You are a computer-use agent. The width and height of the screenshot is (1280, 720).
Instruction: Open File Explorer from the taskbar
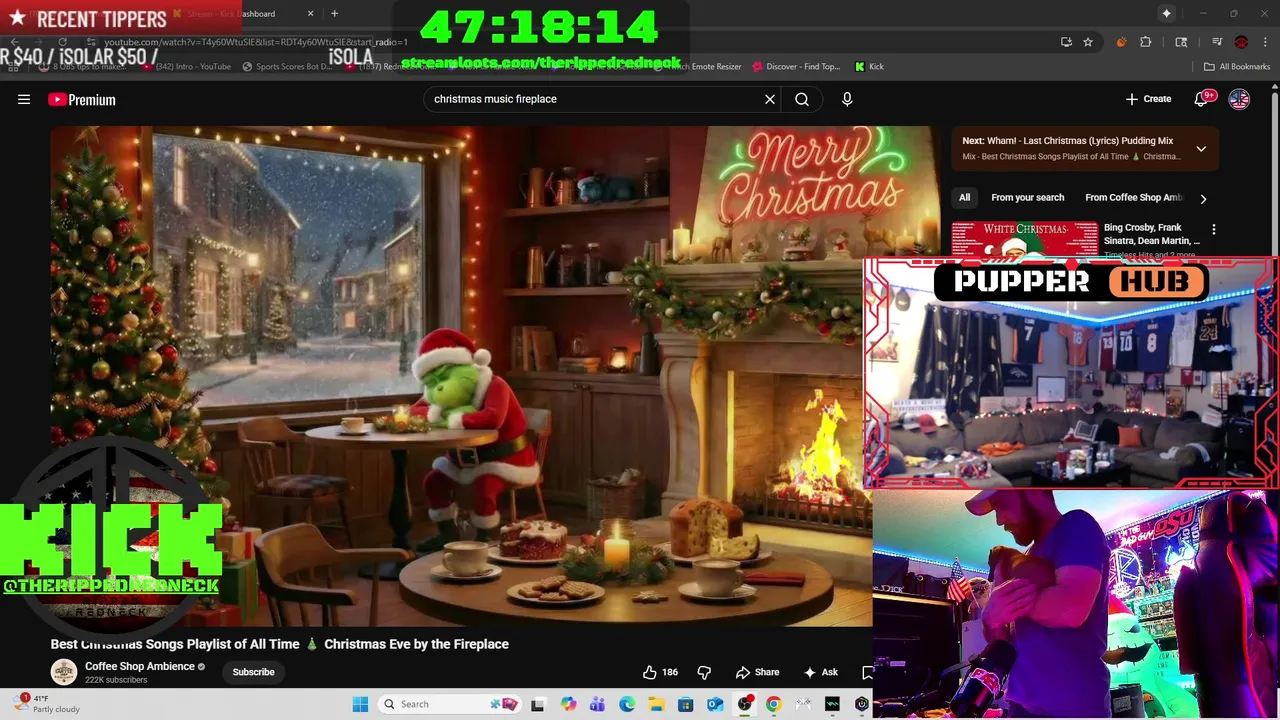[x=656, y=704]
